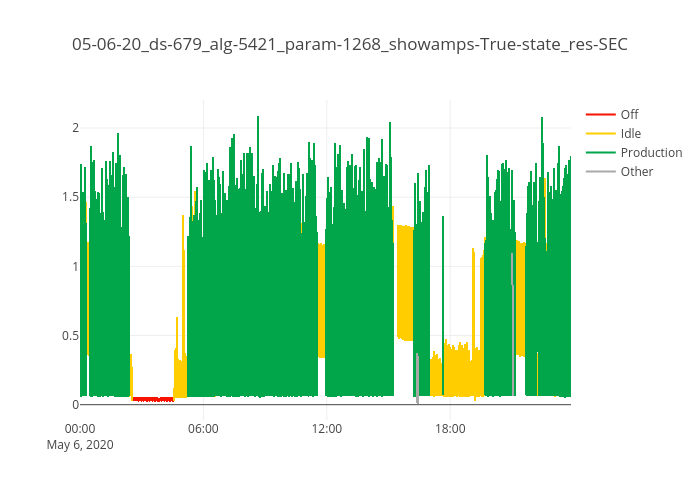Toggle the Off trace in legend
700x500 pixels.
pyautogui.click(x=629, y=114)
